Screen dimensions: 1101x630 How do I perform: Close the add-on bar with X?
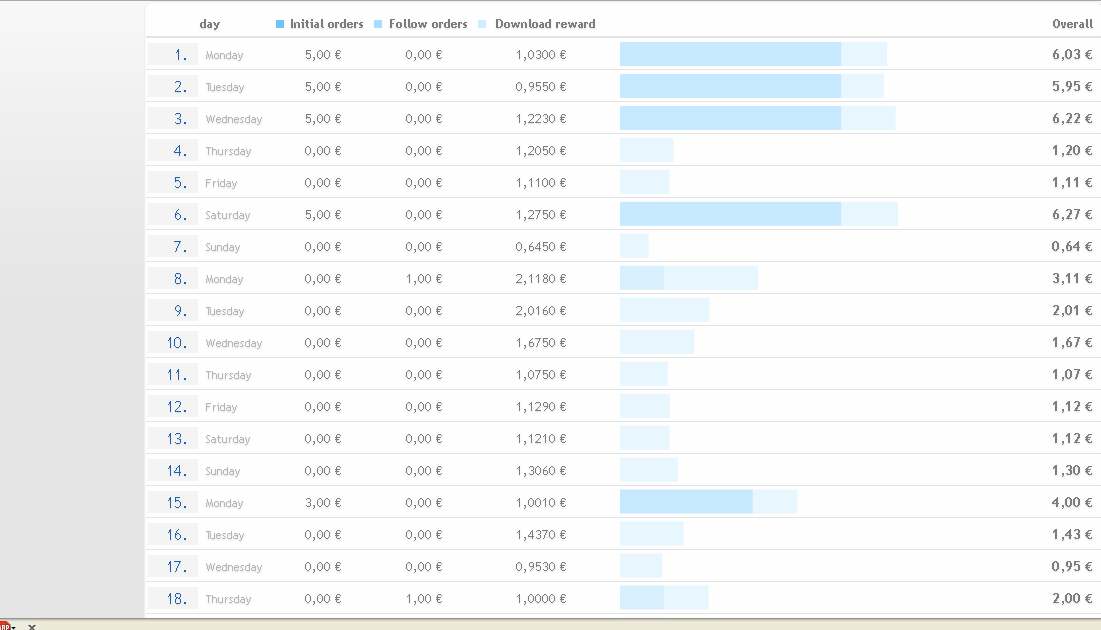(x=31, y=626)
